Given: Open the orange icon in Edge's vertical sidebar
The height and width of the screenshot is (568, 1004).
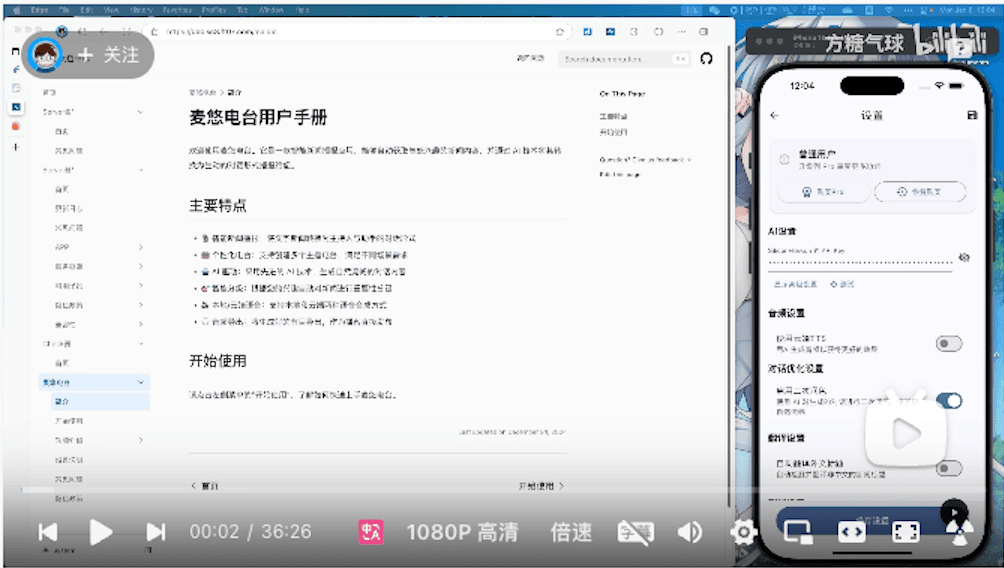Looking at the screenshot, I should pos(17,126).
